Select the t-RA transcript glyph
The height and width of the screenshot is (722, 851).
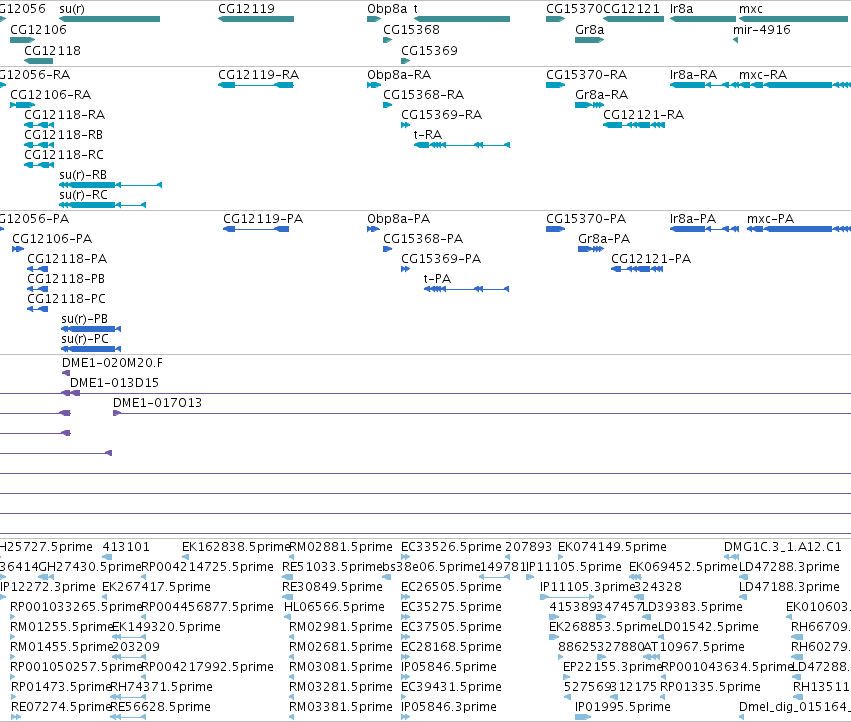coord(462,145)
